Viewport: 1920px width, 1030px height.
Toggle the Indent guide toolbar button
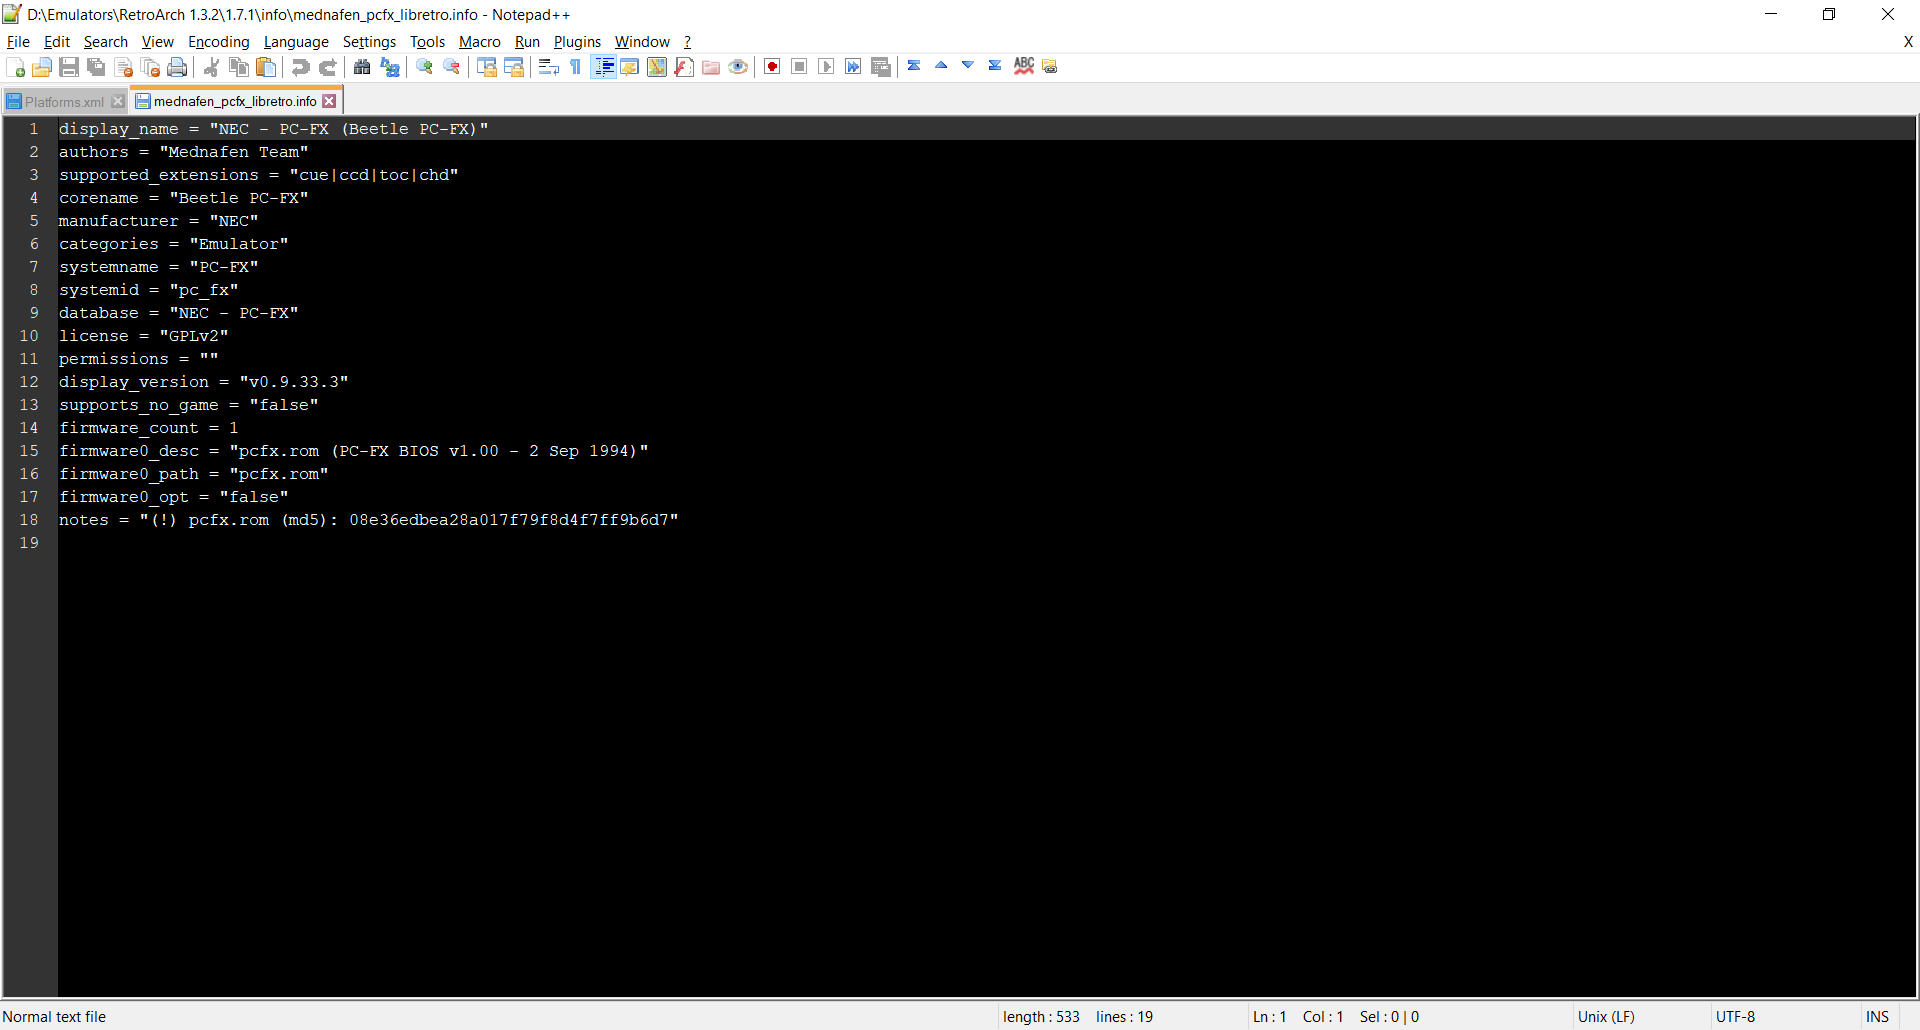603,67
